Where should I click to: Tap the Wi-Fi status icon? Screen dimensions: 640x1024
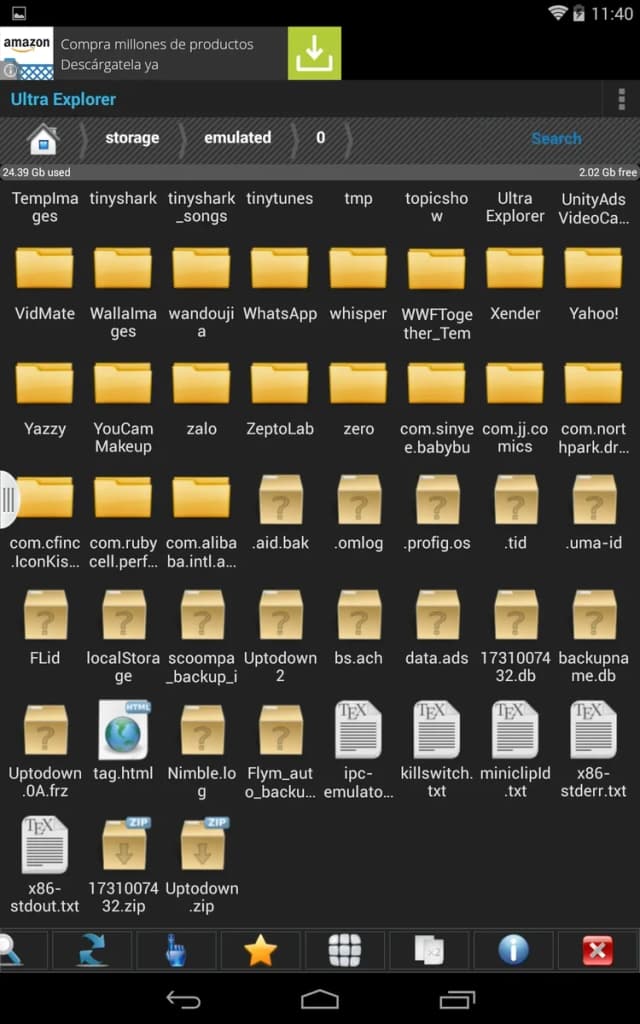557,13
